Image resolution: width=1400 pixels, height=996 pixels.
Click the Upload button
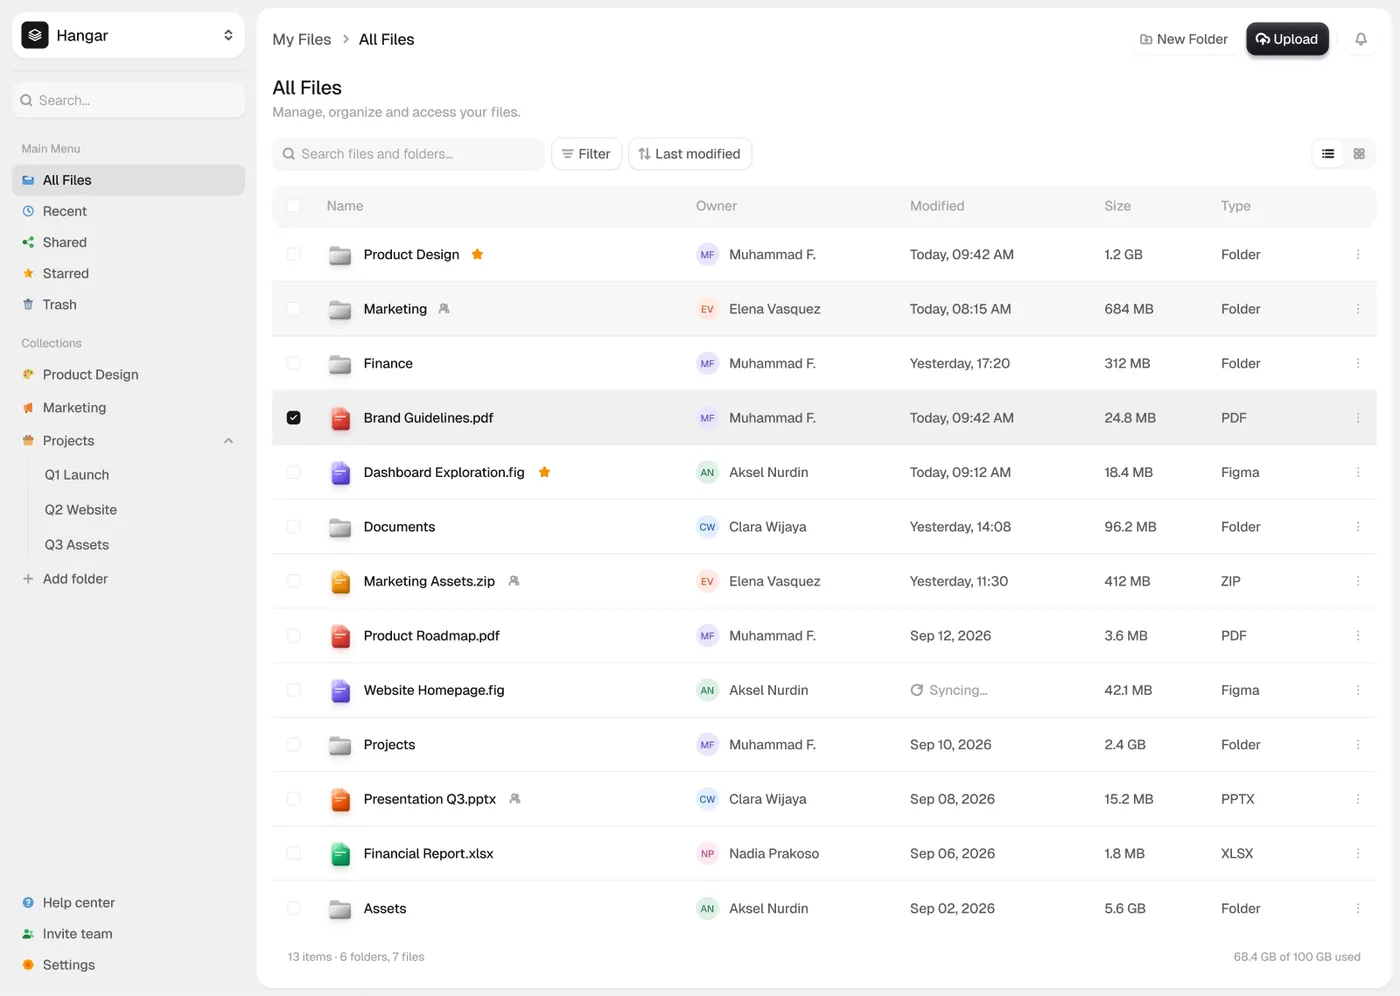(1287, 39)
